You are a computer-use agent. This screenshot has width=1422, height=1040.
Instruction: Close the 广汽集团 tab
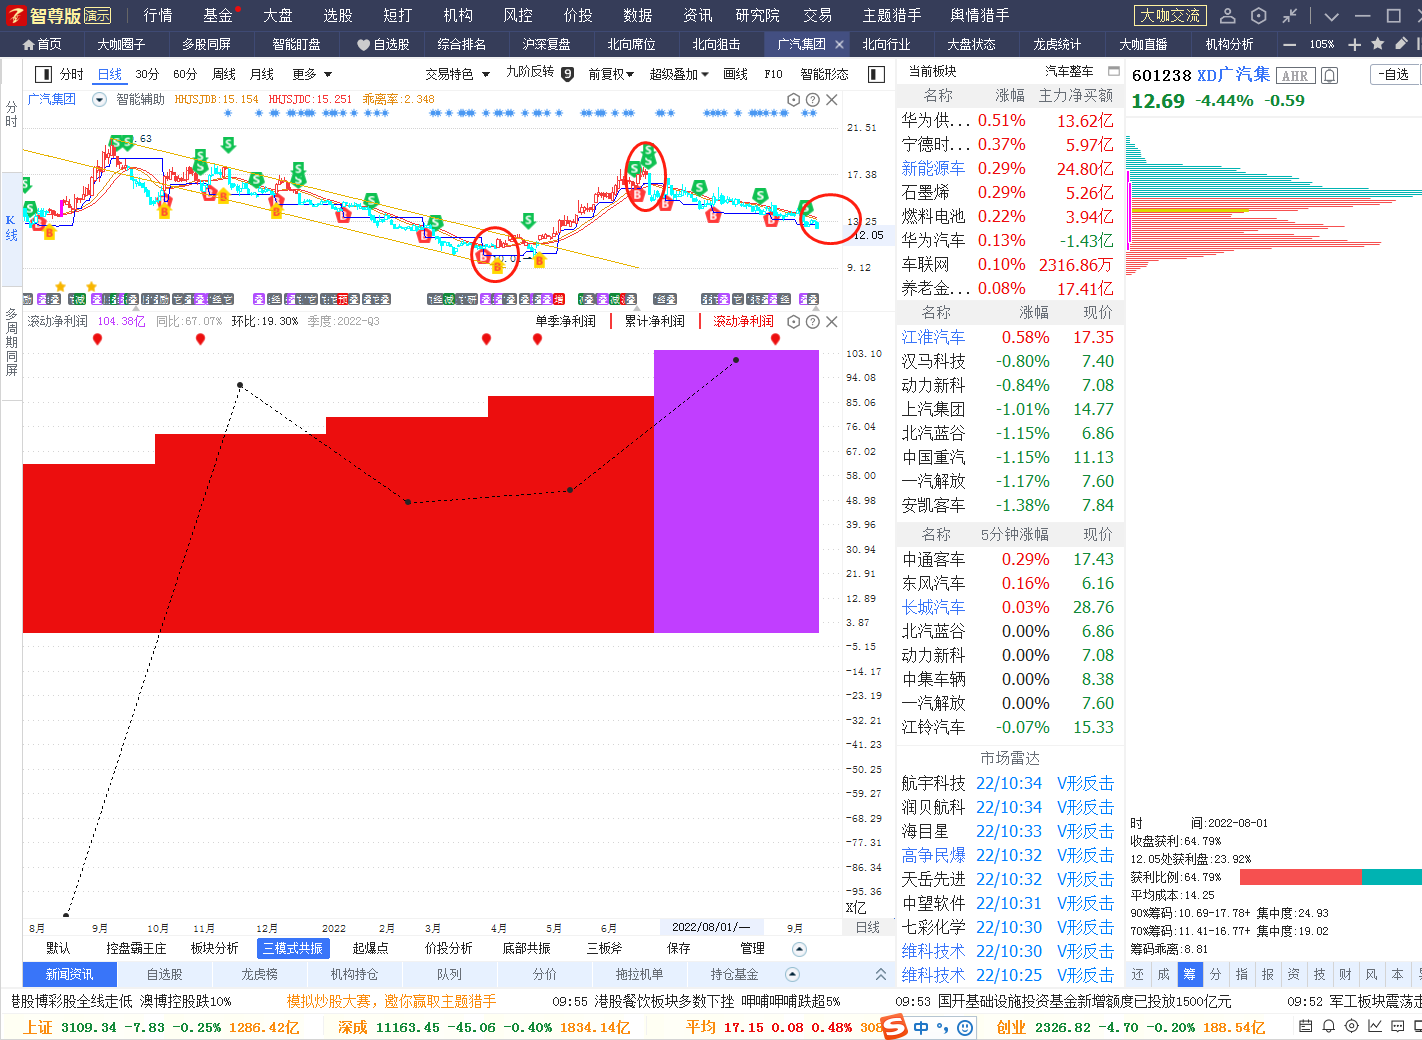click(839, 44)
